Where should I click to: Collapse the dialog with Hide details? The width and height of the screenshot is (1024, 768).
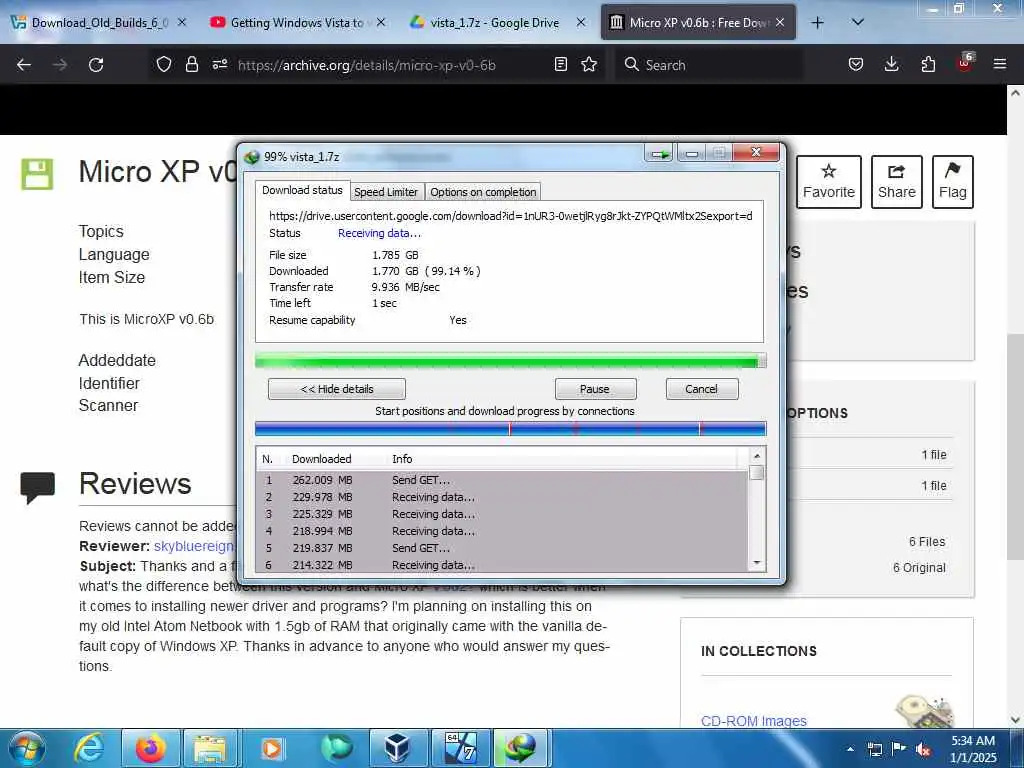pyautogui.click(x=337, y=389)
